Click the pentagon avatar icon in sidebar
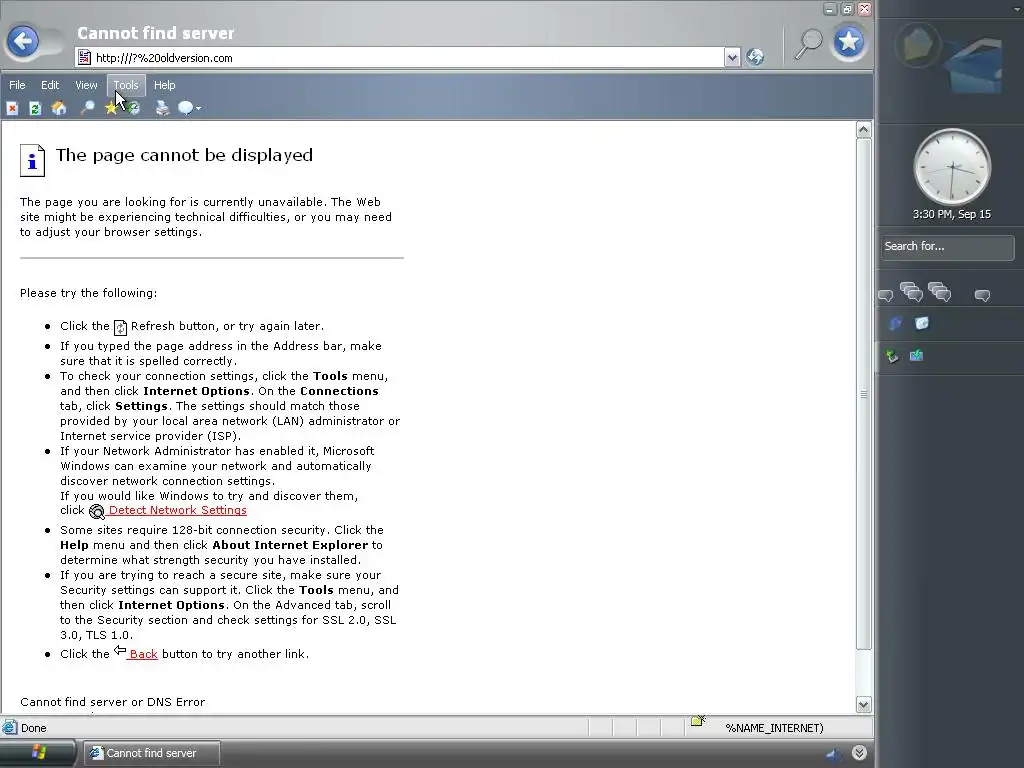The image size is (1024, 768). 918,45
